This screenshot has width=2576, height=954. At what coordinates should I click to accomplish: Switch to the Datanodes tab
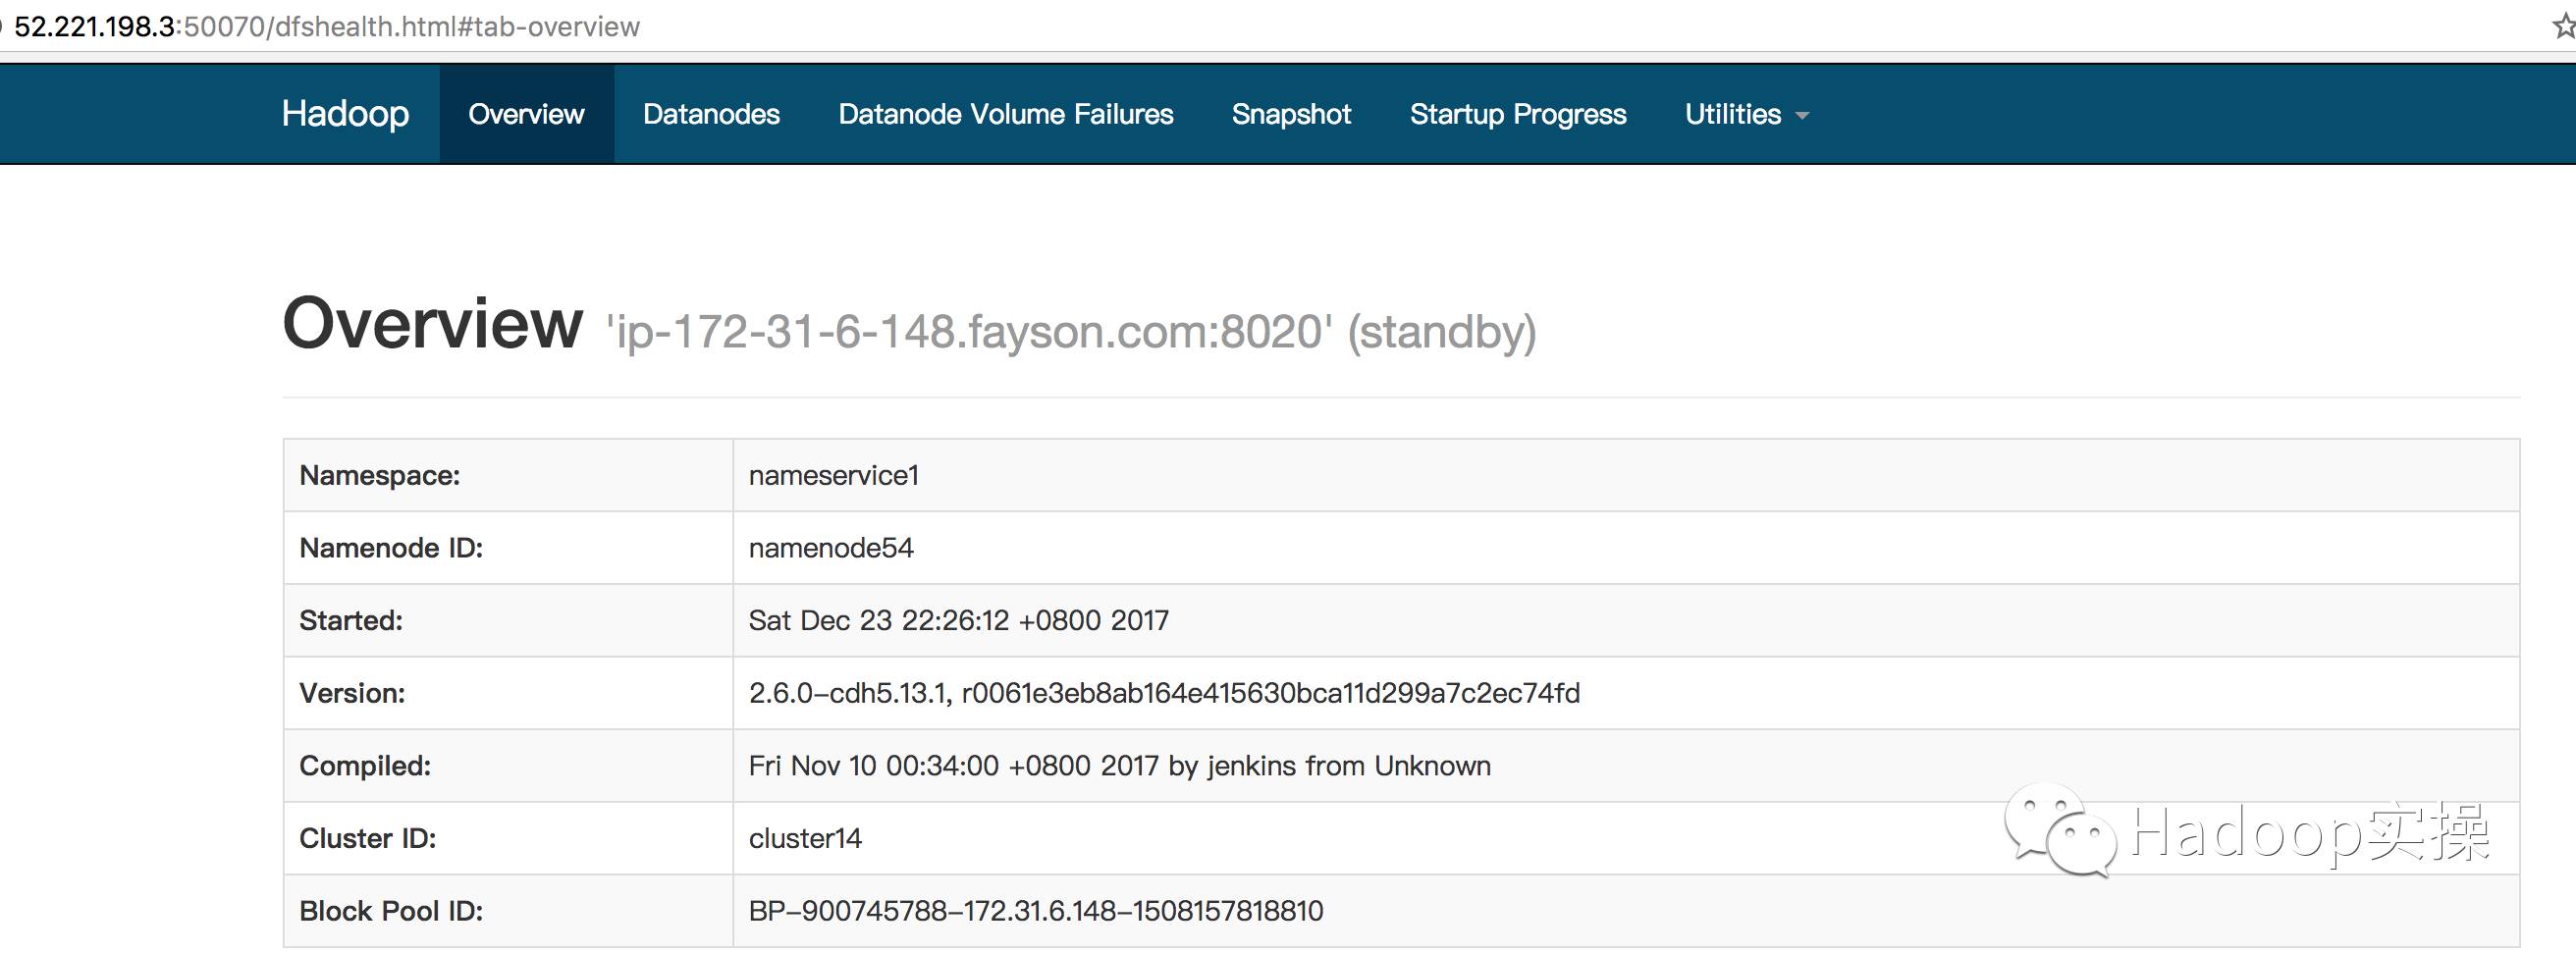point(711,115)
